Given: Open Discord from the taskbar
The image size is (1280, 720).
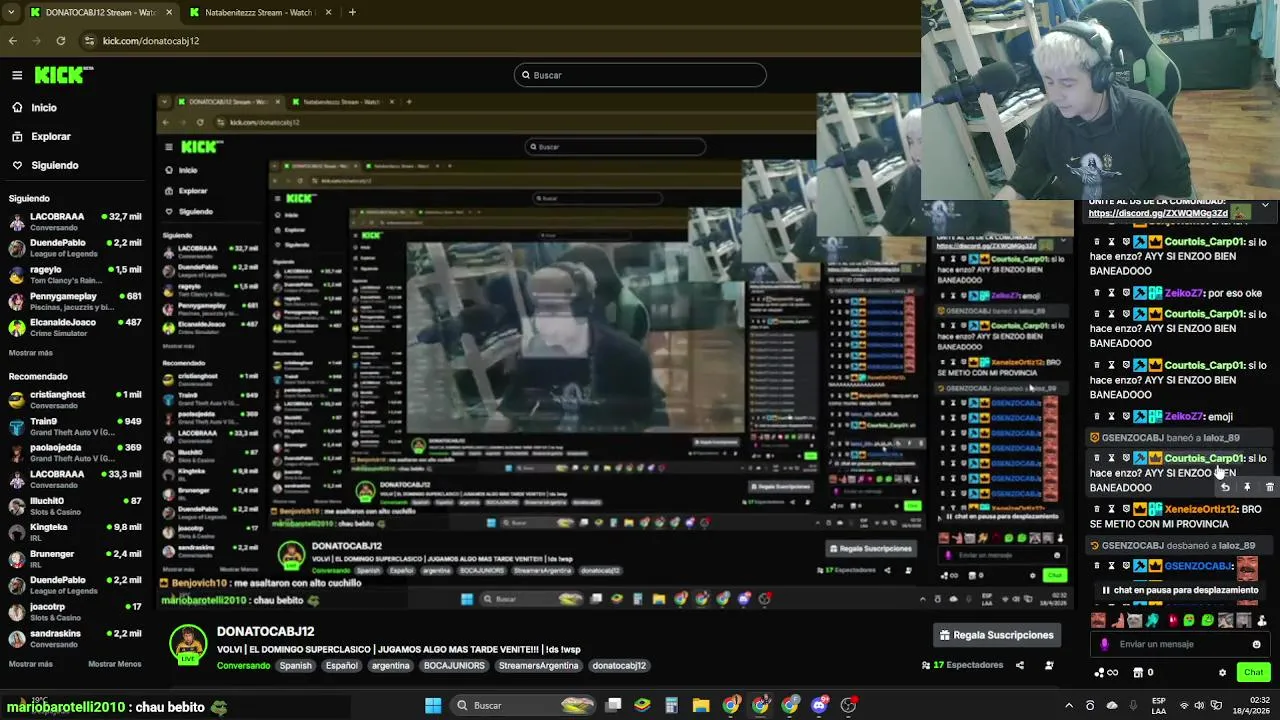Looking at the screenshot, I should click(820, 705).
